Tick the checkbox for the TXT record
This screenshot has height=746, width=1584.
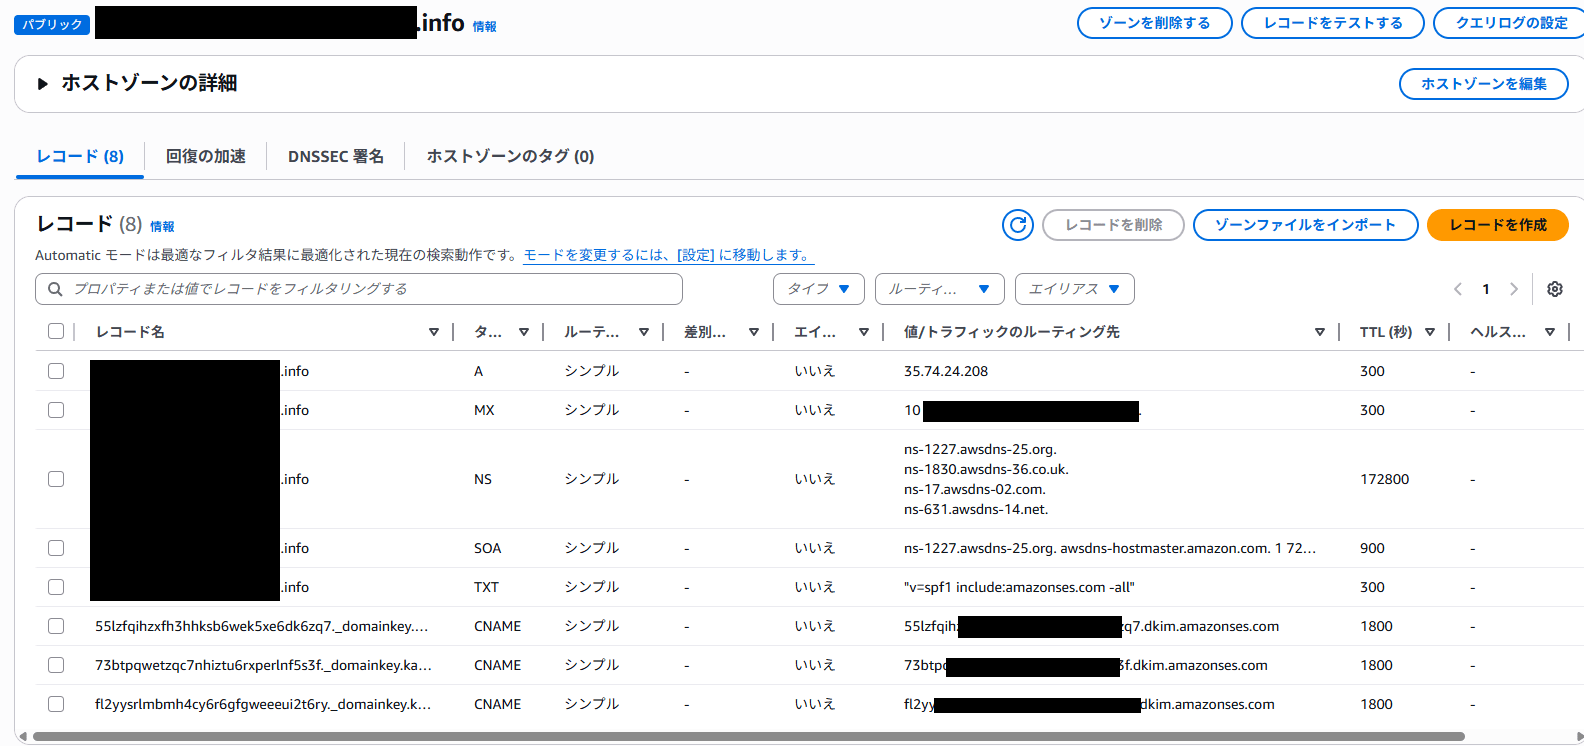pyautogui.click(x=56, y=587)
